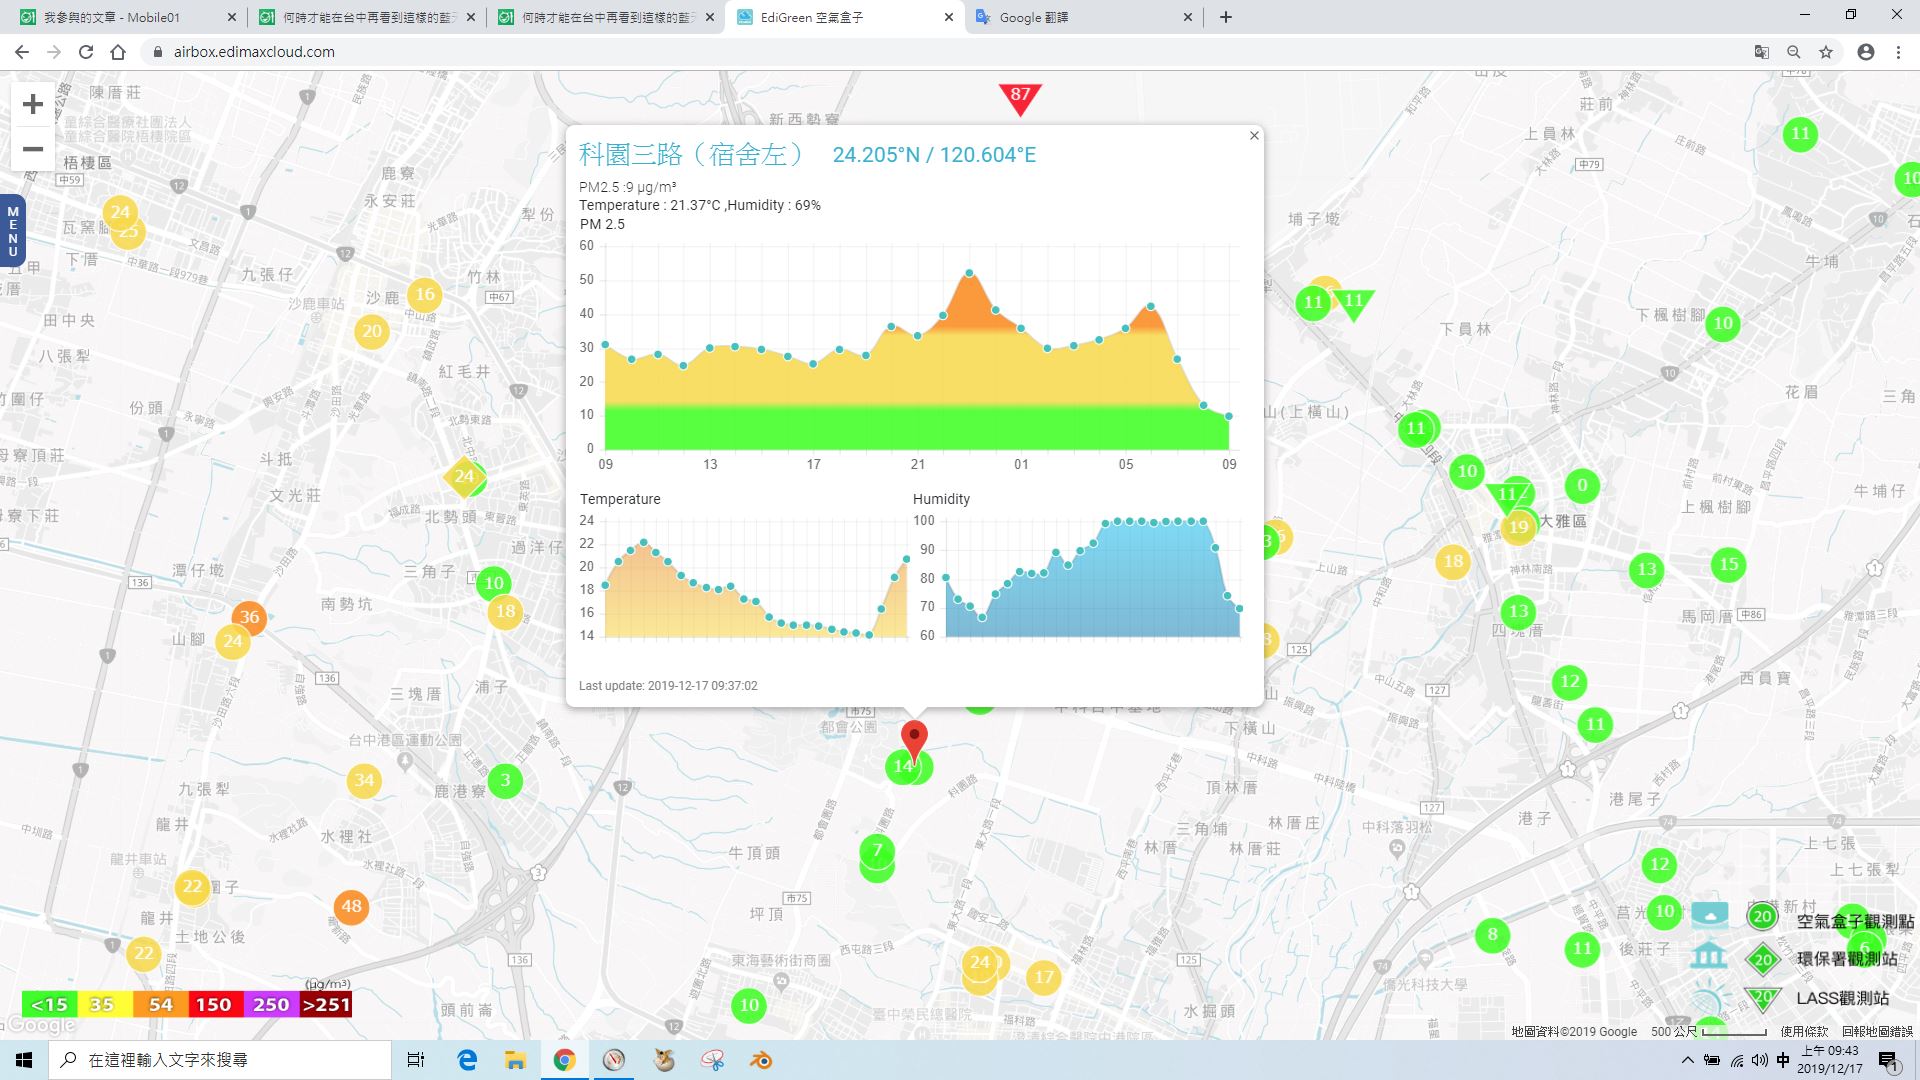Image resolution: width=1920 pixels, height=1080 pixels.
Task: Click the yellow marker 17
Action: click(x=1044, y=977)
